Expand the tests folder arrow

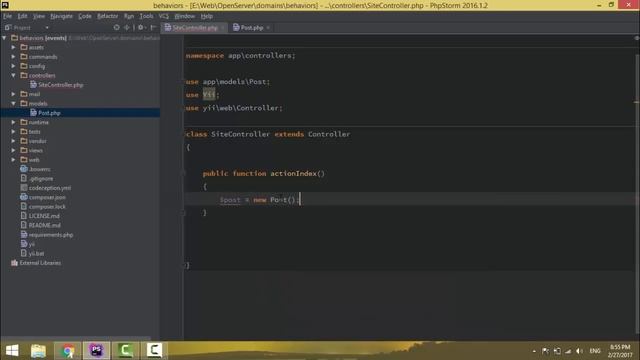pos(13,132)
